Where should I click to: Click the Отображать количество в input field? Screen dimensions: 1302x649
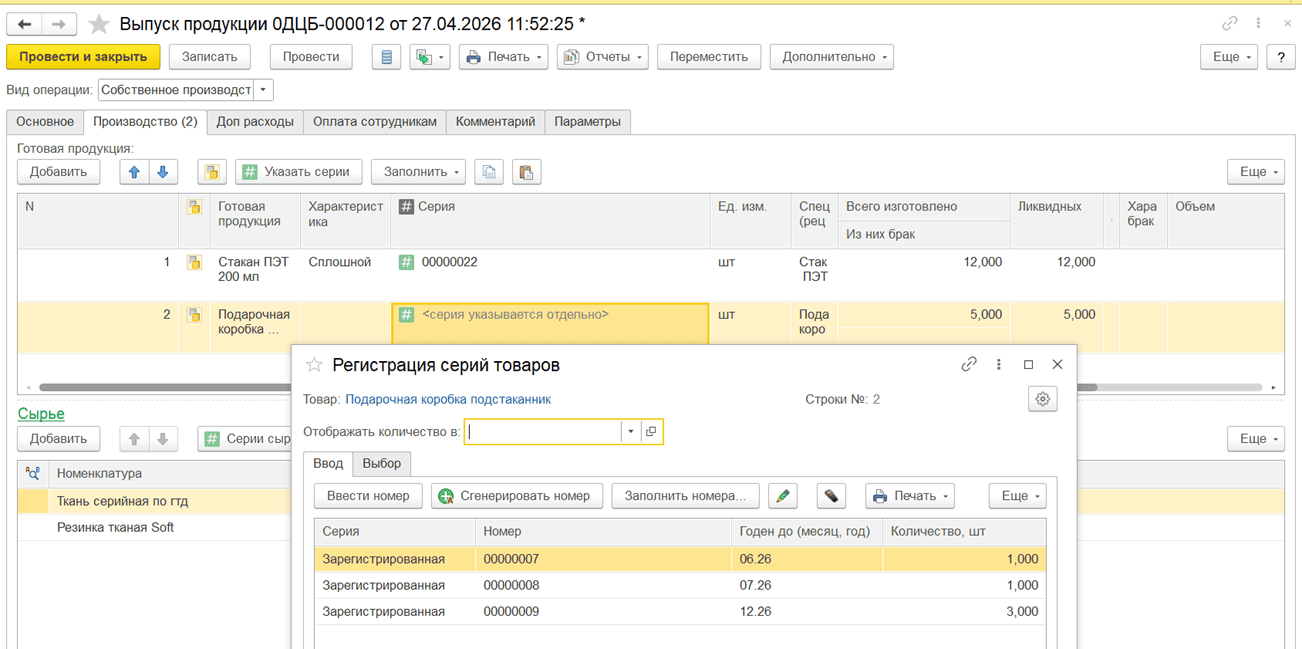pyautogui.click(x=543, y=432)
